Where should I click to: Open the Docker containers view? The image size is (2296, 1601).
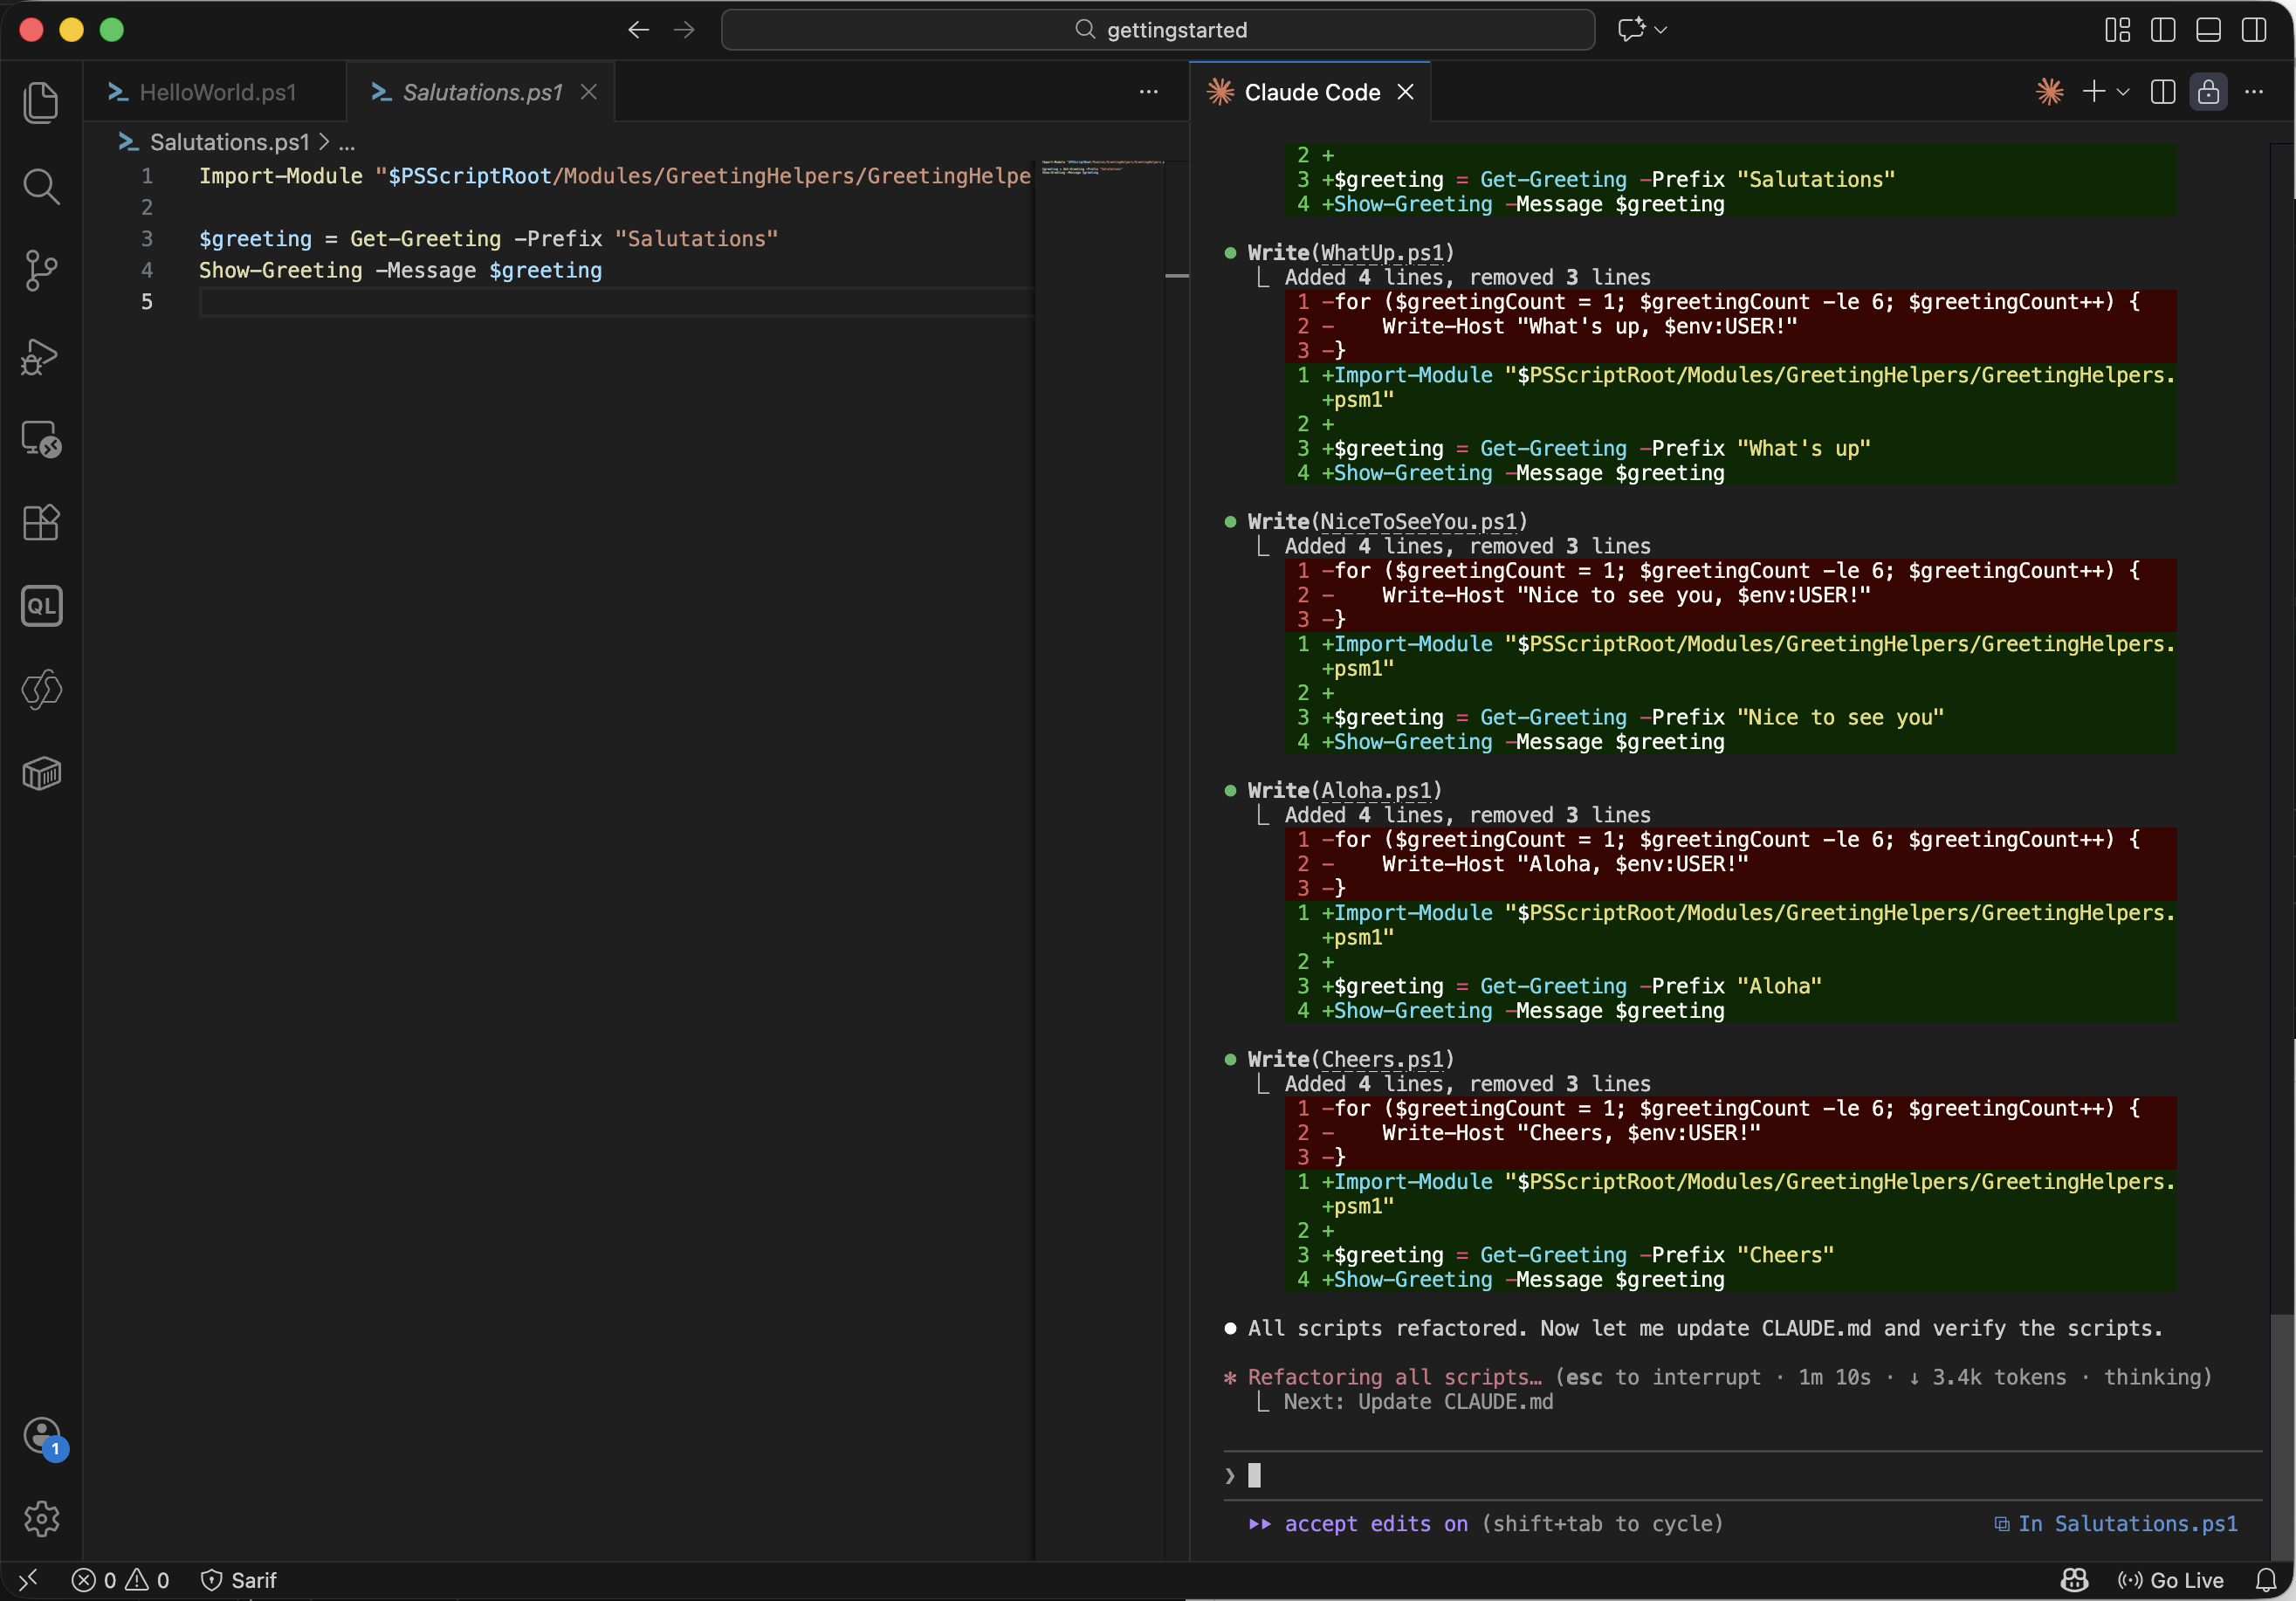(41, 773)
